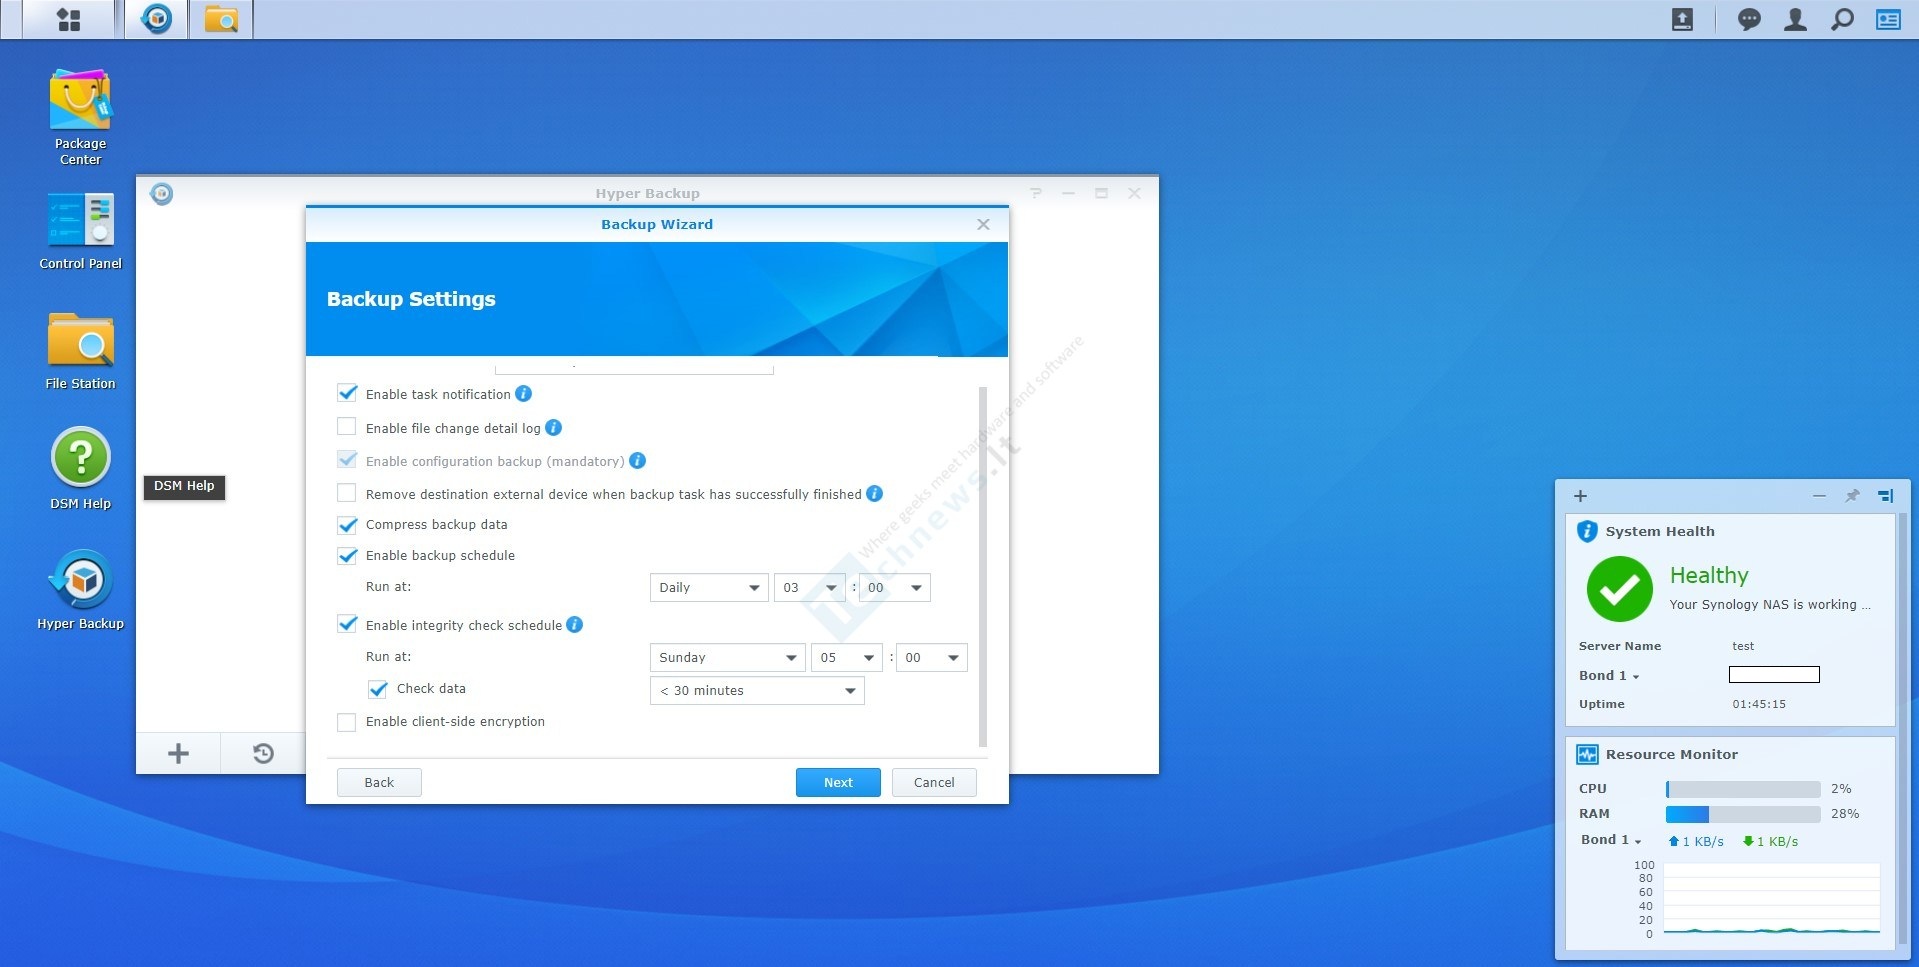Viewport: 1919px width, 967px height.
Task: Switch to Hyper Backup taskbar icon
Action: point(157,19)
